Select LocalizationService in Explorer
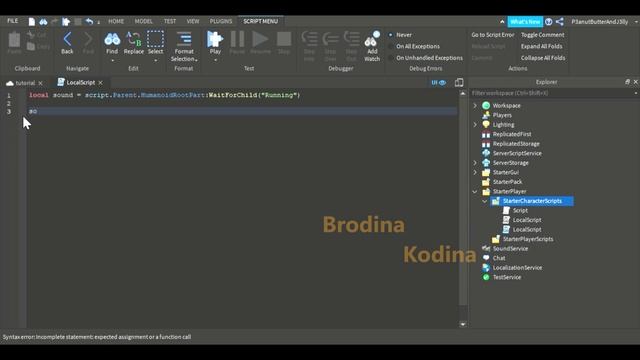This screenshot has height=360, width=640. coord(517,268)
